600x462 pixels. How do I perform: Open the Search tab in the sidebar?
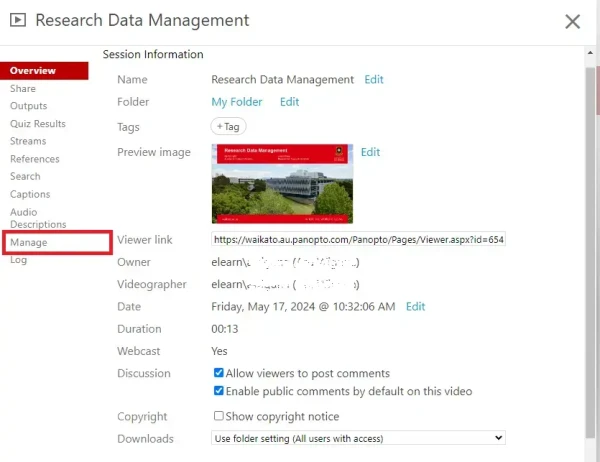pos(25,176)
